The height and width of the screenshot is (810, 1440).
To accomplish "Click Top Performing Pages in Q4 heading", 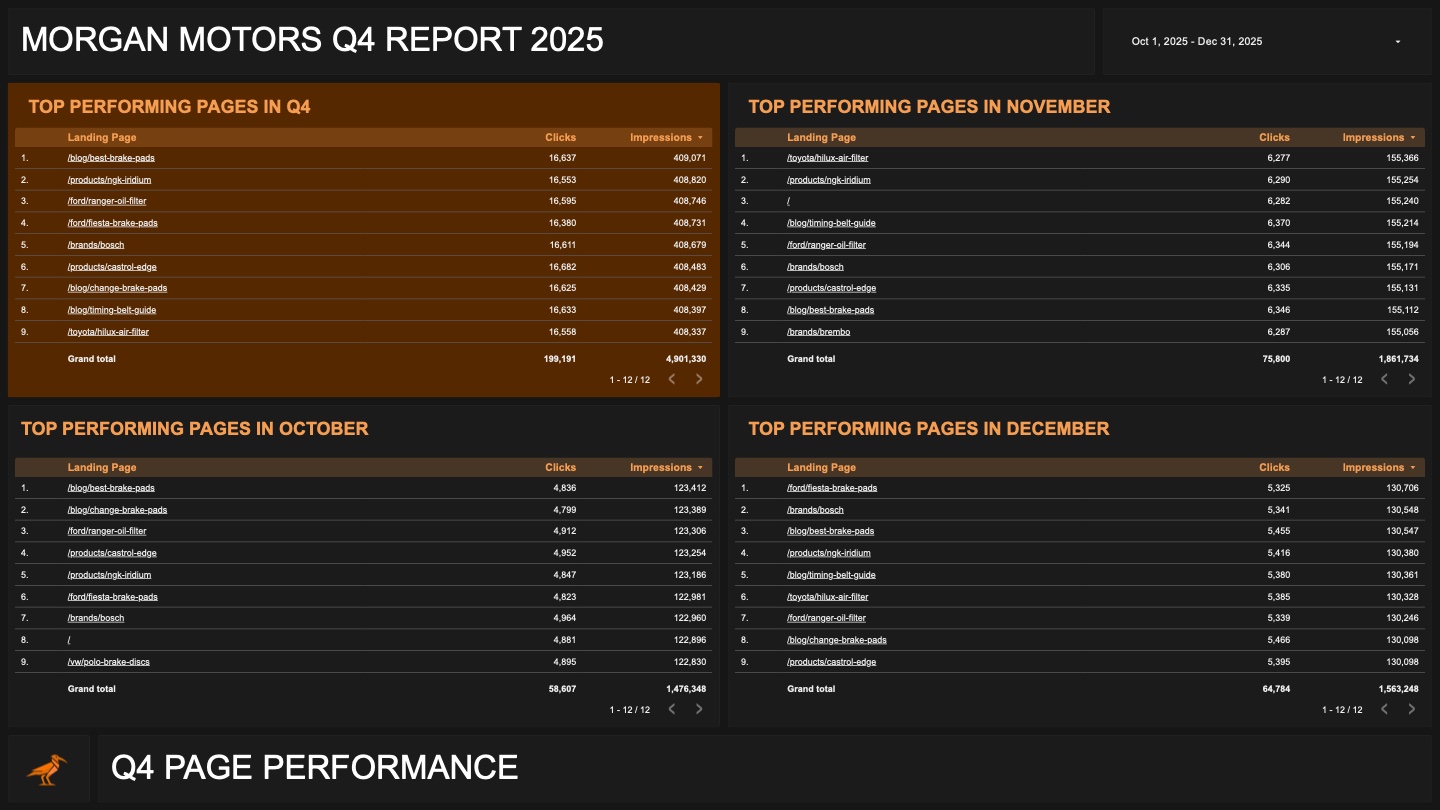I will (x=169, y=107).
